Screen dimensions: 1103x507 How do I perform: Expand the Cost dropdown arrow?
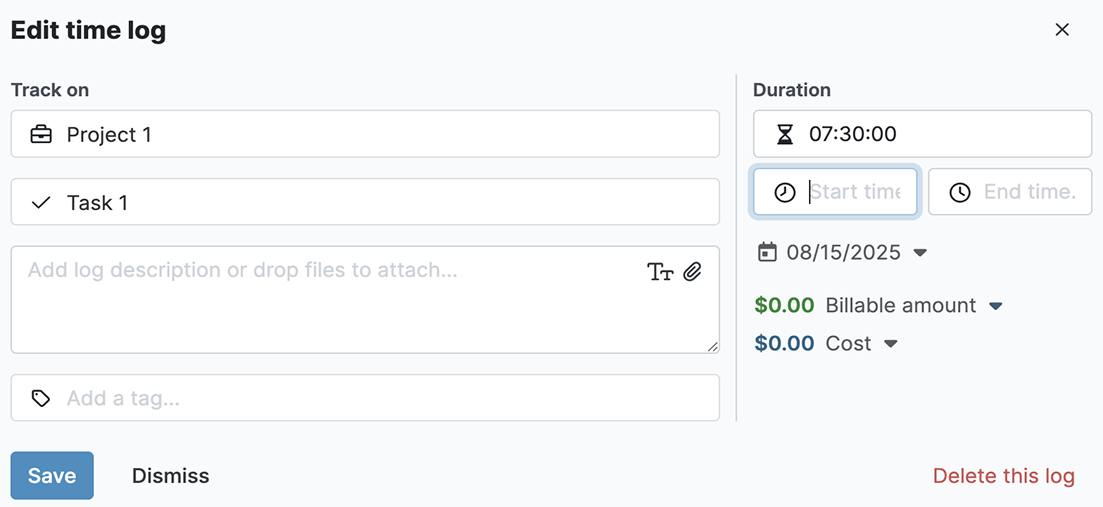pos(891,344)
